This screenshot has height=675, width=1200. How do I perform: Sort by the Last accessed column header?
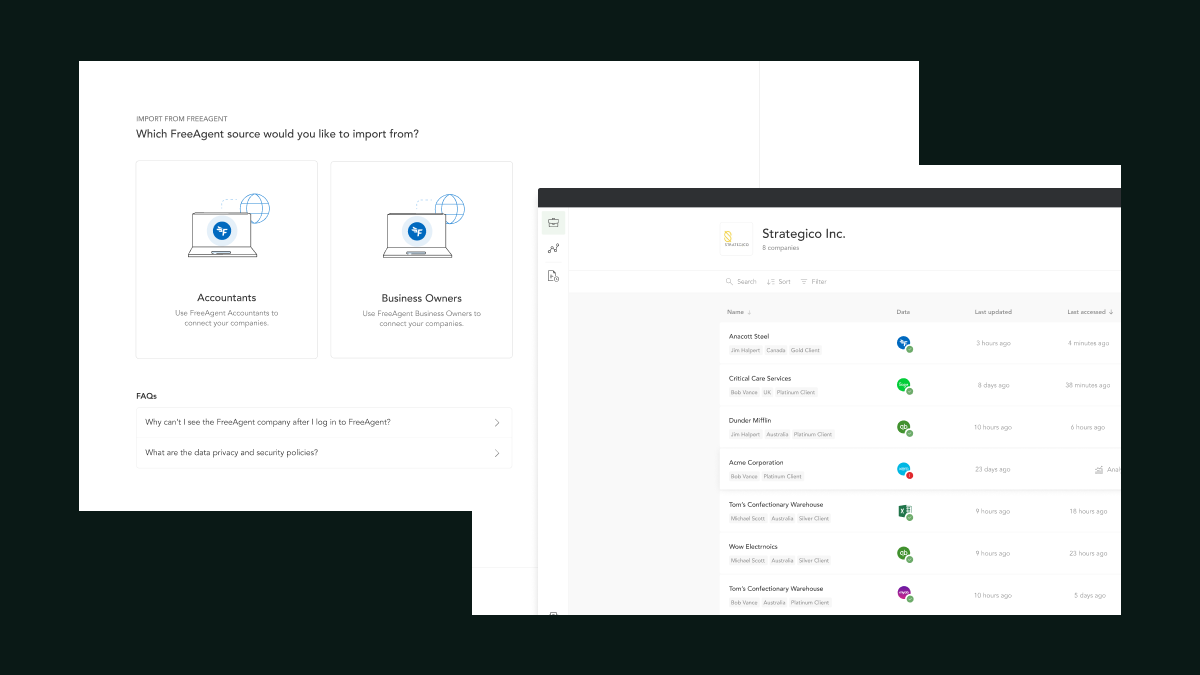coord(1090,312)
